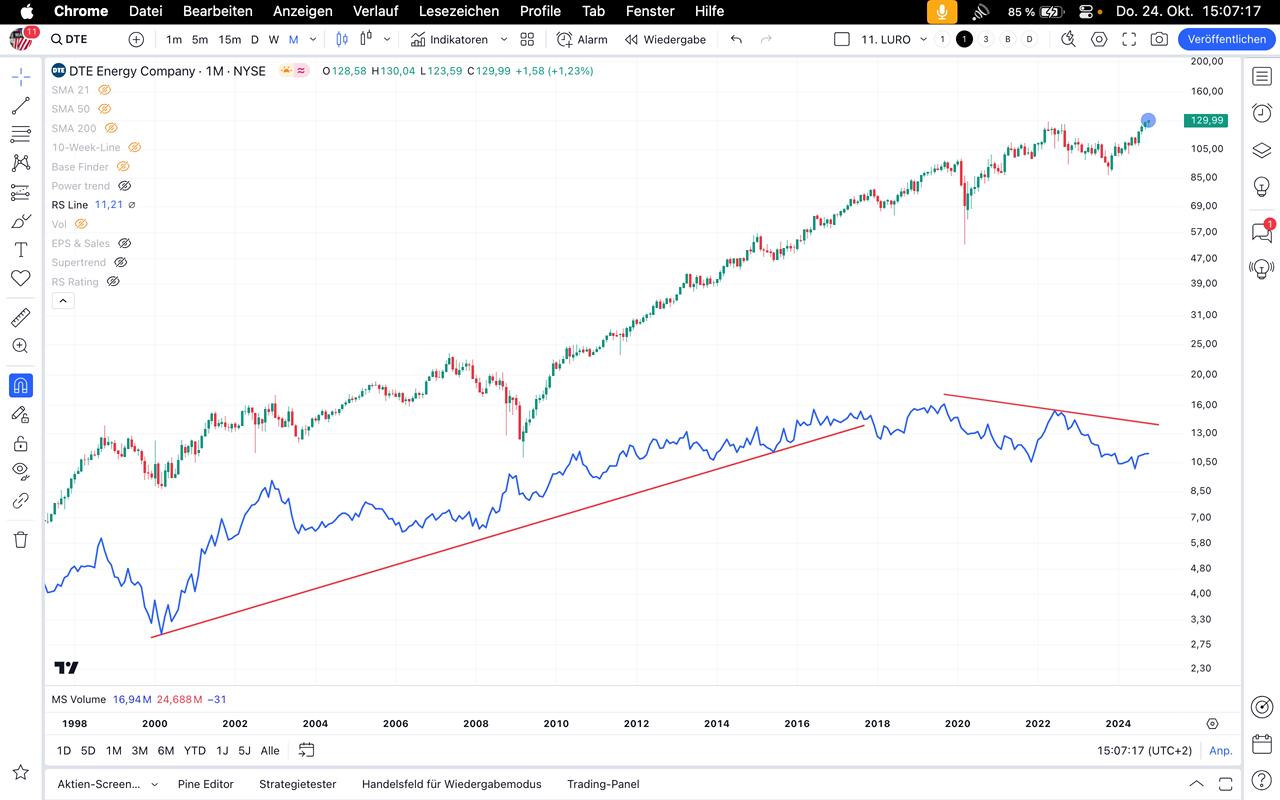
Task: Open the alerts clock icon in right sidebar
Action: coord(1262,113)
